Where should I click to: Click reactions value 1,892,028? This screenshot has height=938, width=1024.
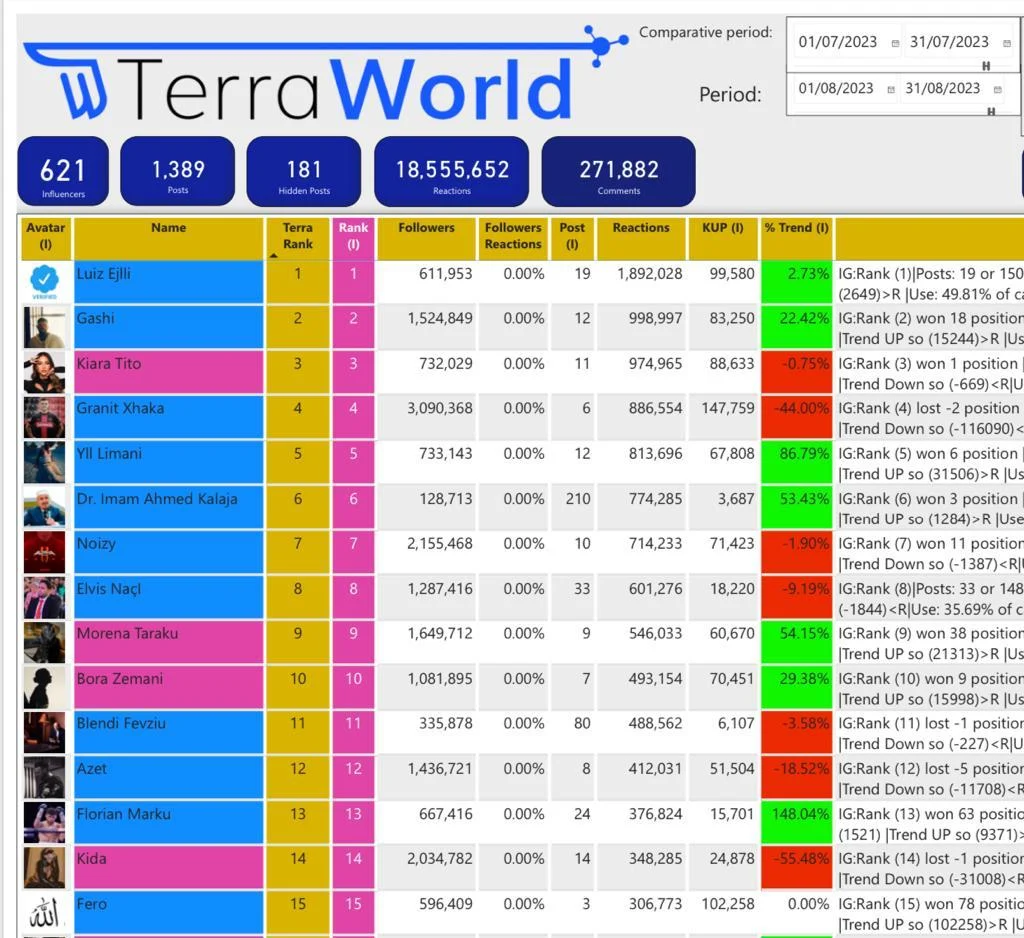650,274
